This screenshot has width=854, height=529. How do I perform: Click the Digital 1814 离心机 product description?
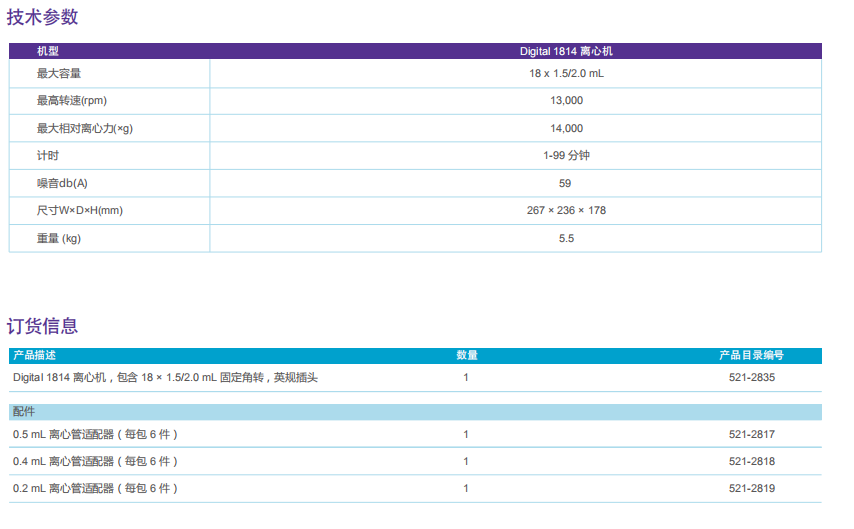point(165,377)
